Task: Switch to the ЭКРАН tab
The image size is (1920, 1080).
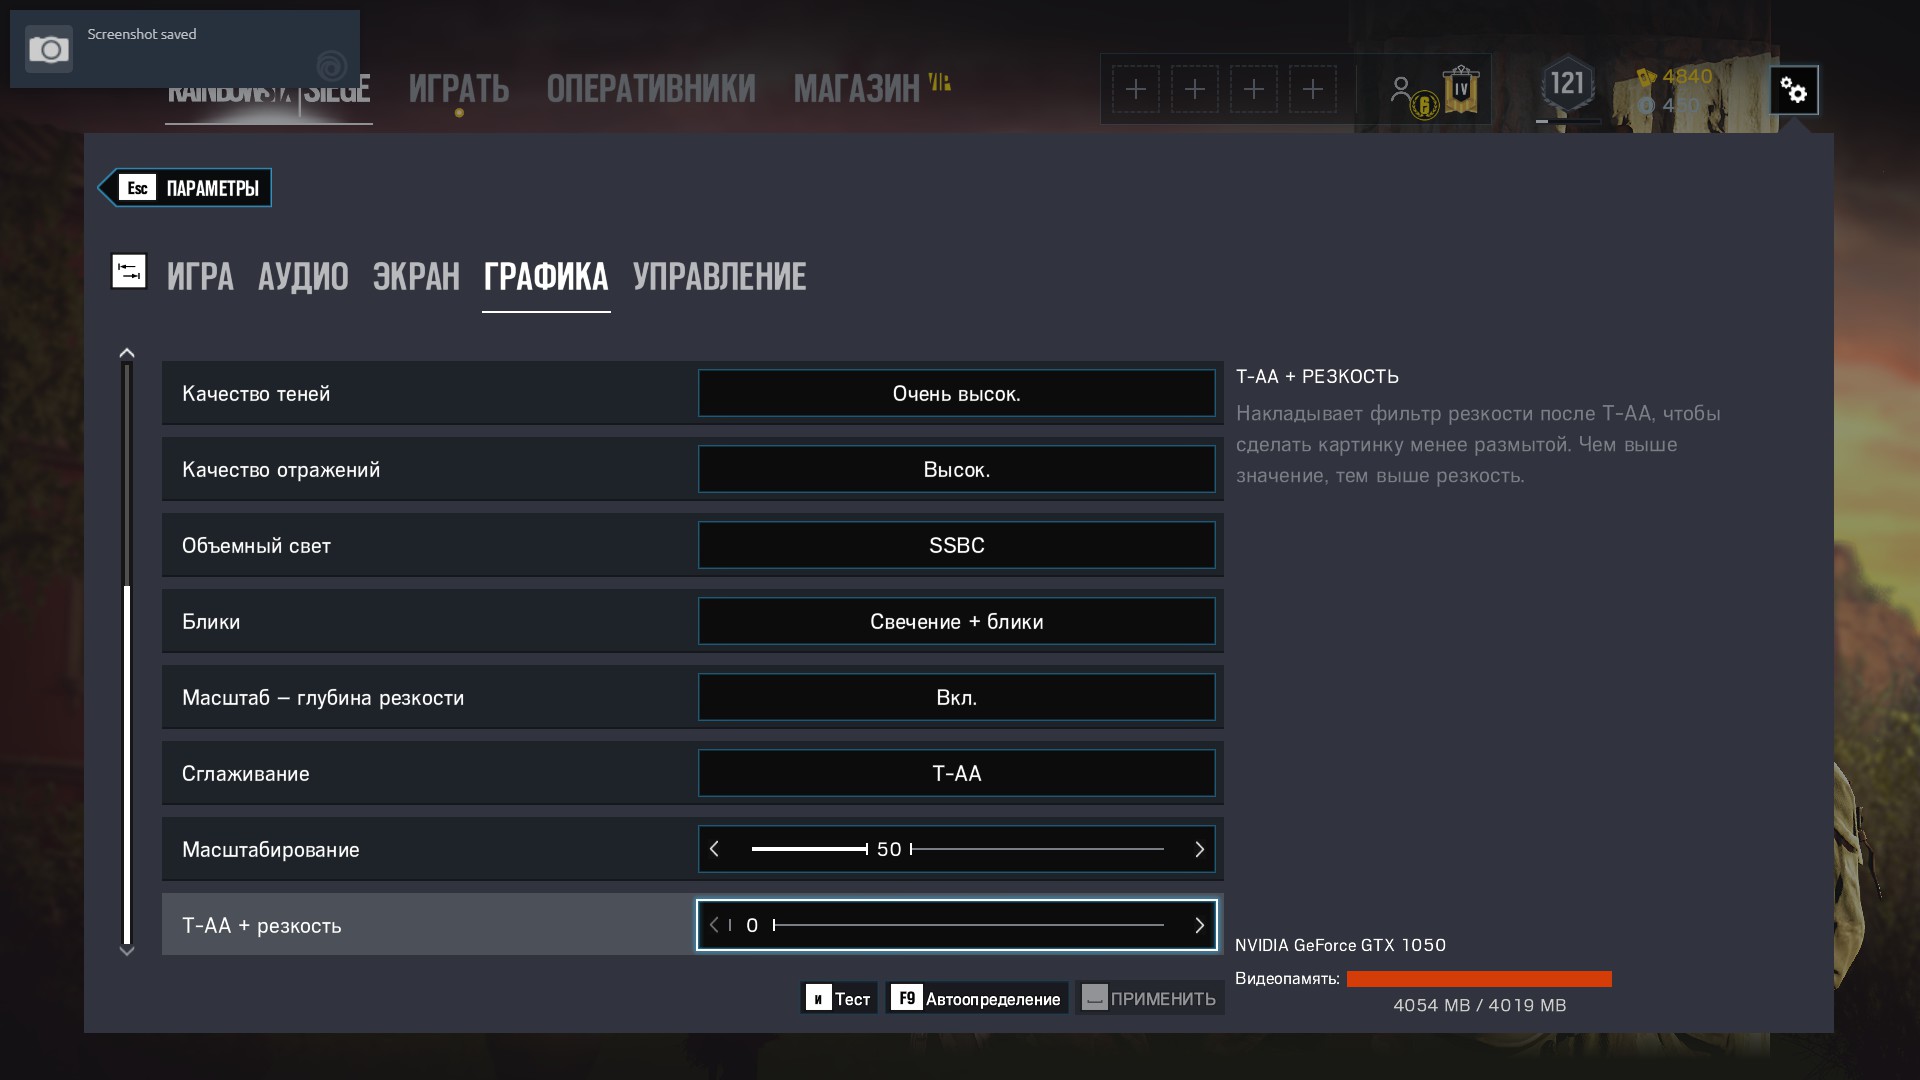Action: pos(416,277)
